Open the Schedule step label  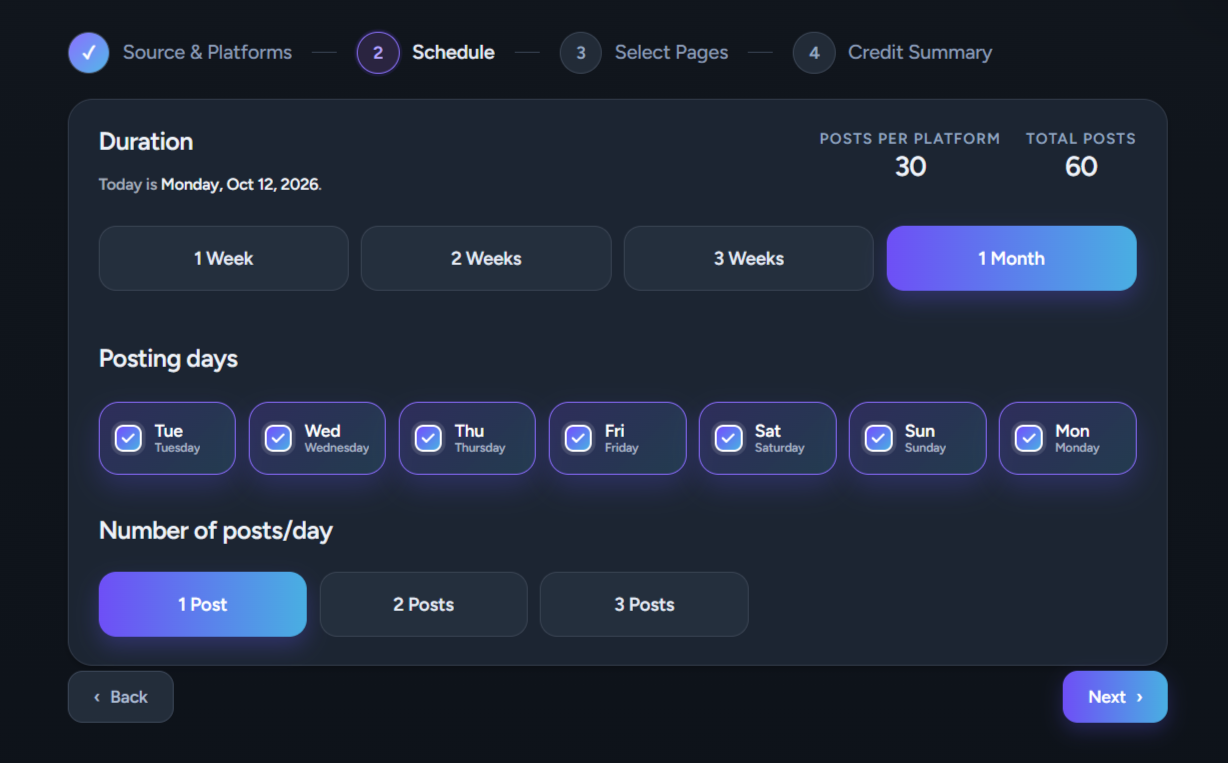[453, 52]
